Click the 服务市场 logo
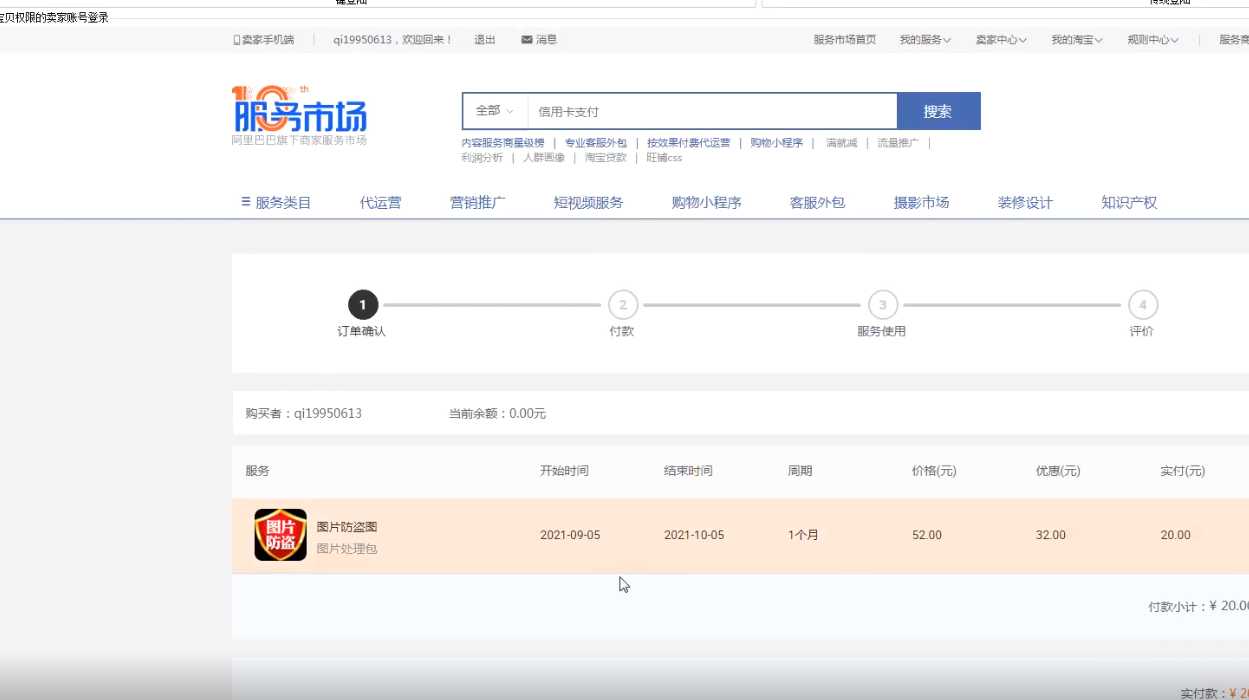 click(x=299, y=115)
